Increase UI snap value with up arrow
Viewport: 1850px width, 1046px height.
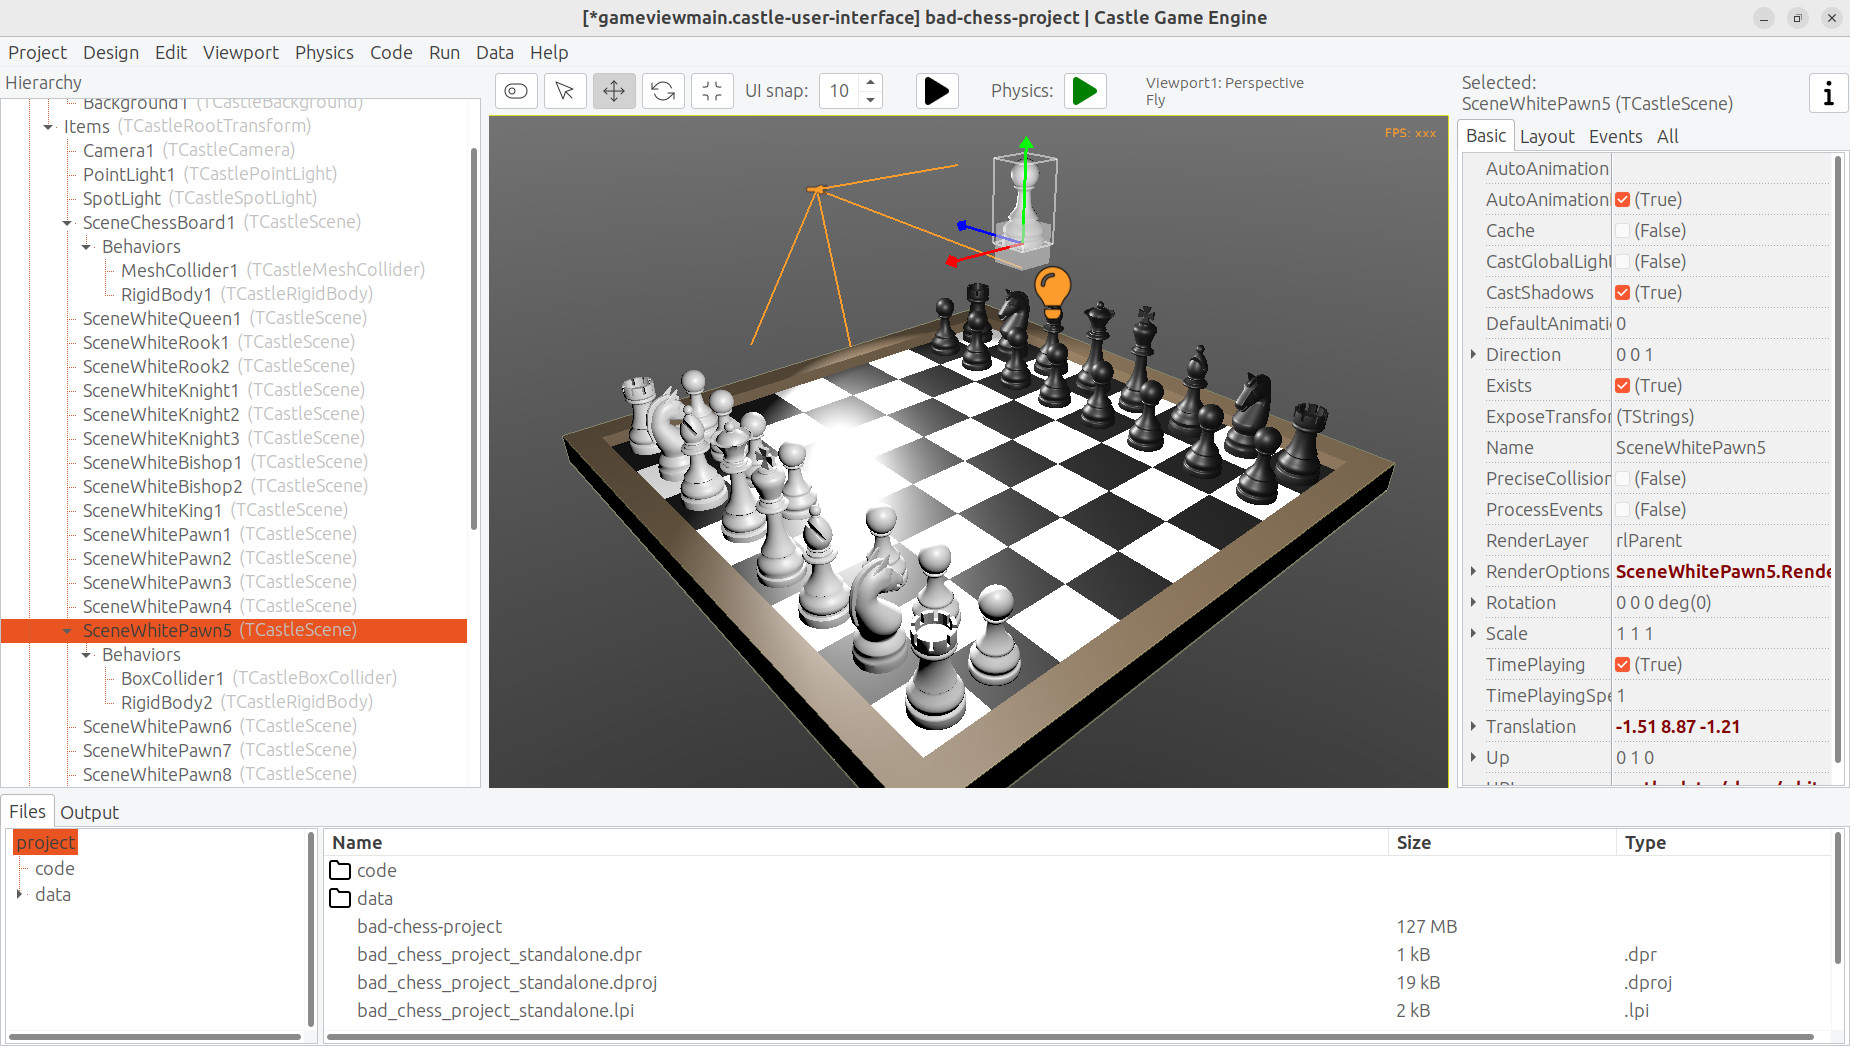871,83
